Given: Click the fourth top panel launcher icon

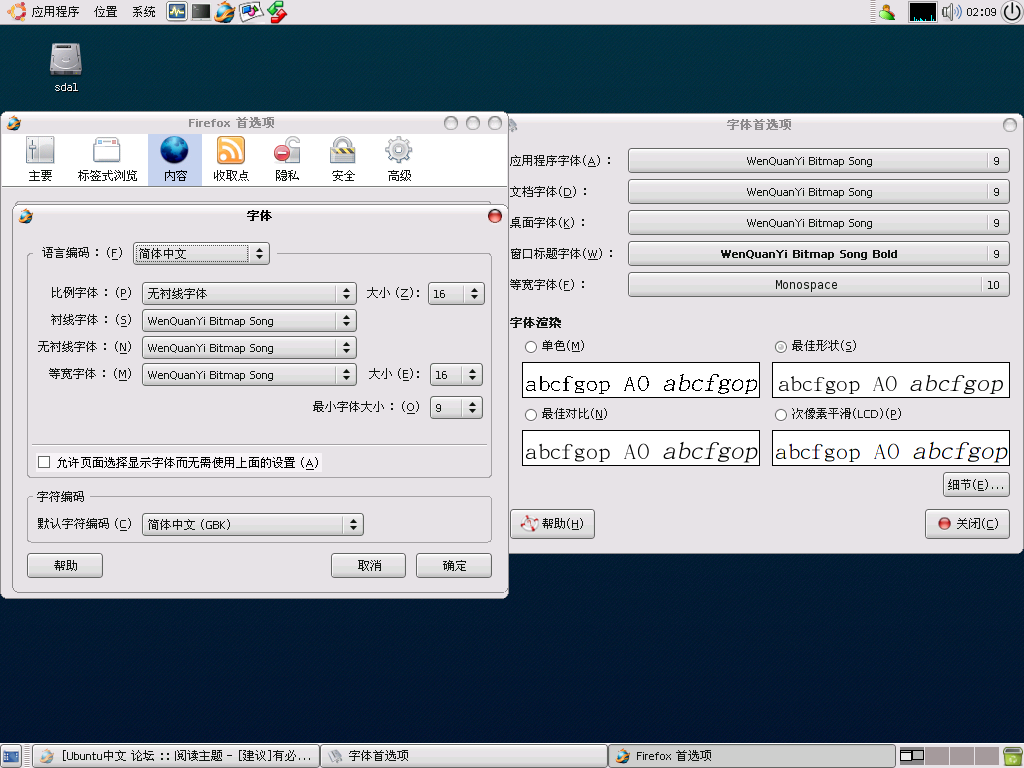Looking at the screenshot, I should point(251,12).
